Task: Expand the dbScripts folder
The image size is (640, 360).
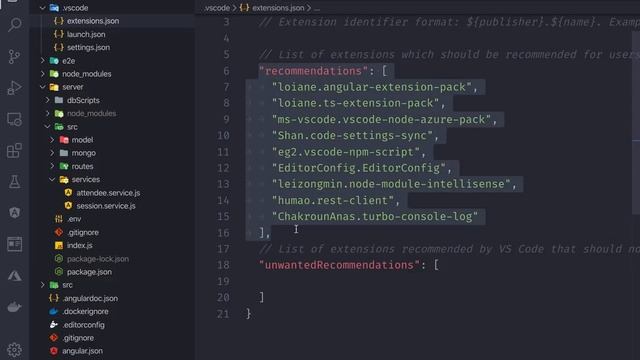Action: click(x=47, y=100)
